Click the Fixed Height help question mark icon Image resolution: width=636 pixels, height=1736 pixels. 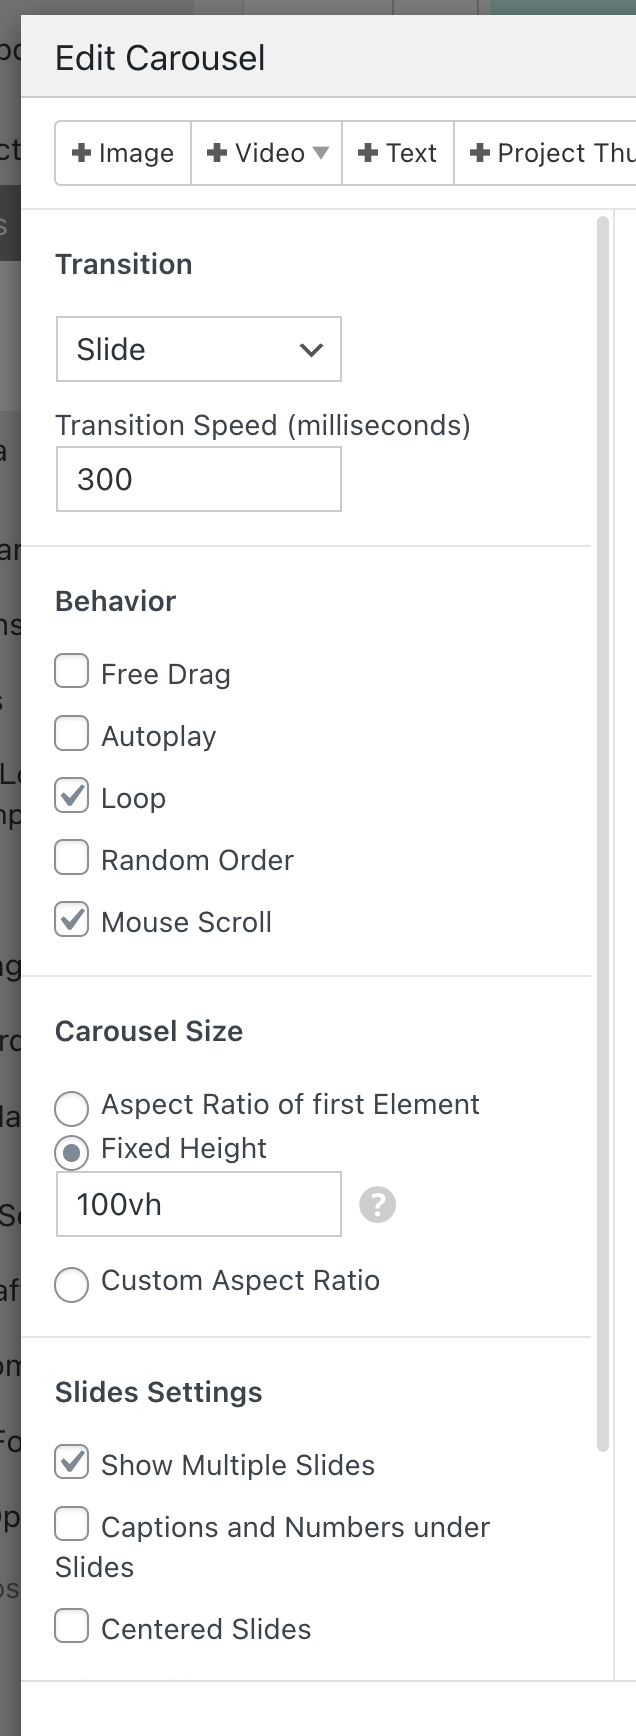pyautogui.click(x=378, y=1204)
